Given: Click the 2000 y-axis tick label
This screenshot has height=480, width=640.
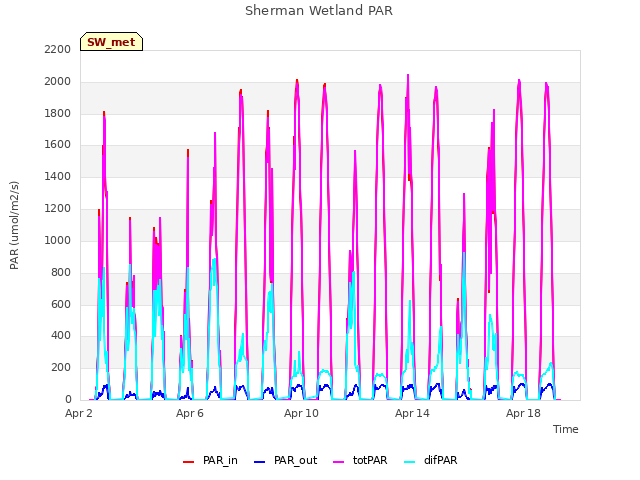Looking at the screenshot, I should click(x=58, y=82).
